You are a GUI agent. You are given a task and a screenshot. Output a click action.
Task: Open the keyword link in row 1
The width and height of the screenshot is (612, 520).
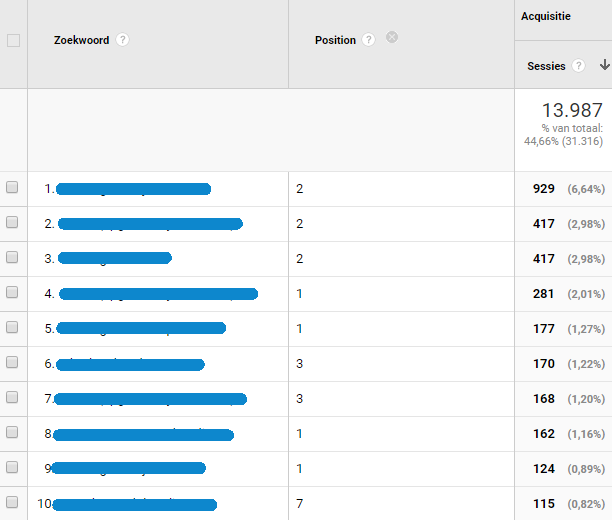133,188
